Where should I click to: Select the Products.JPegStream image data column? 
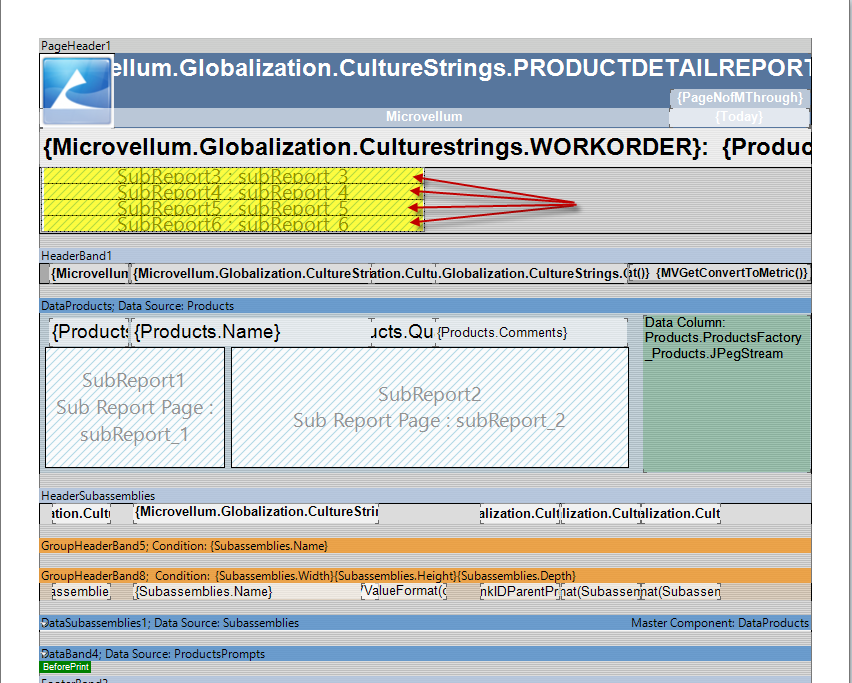[x=727, y=393]
